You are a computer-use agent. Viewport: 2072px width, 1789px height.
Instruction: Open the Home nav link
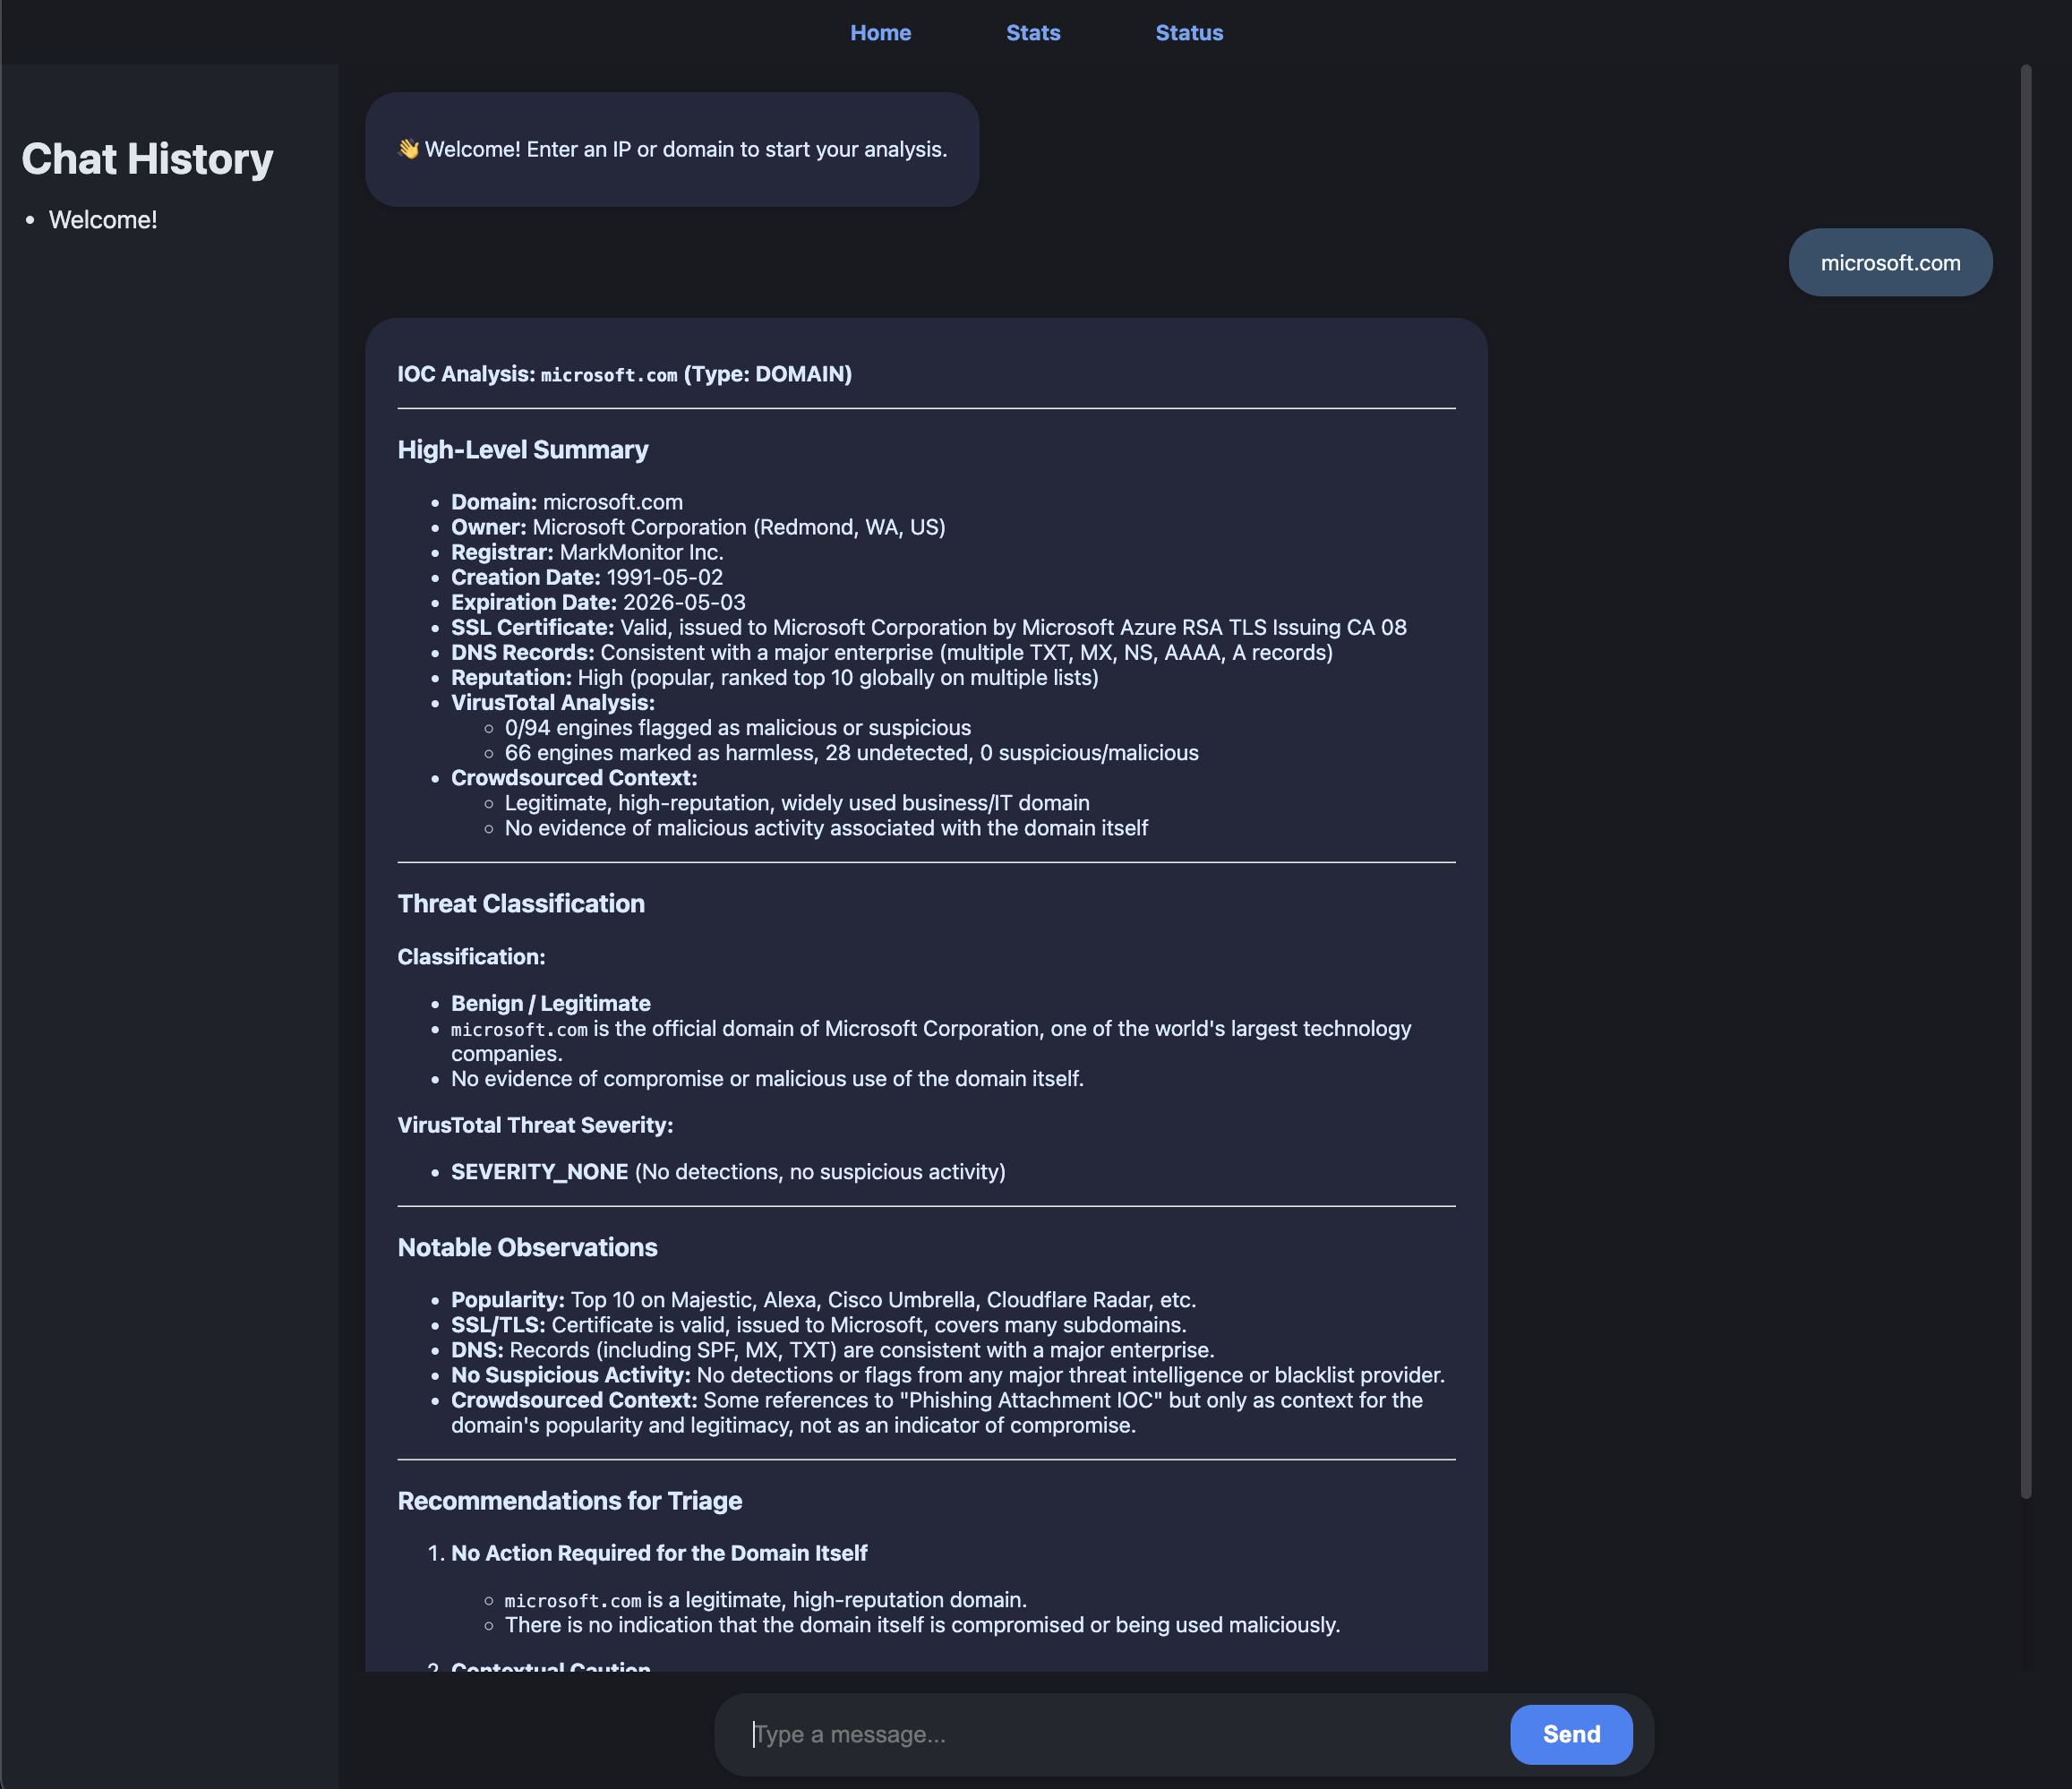pos(880,33)
